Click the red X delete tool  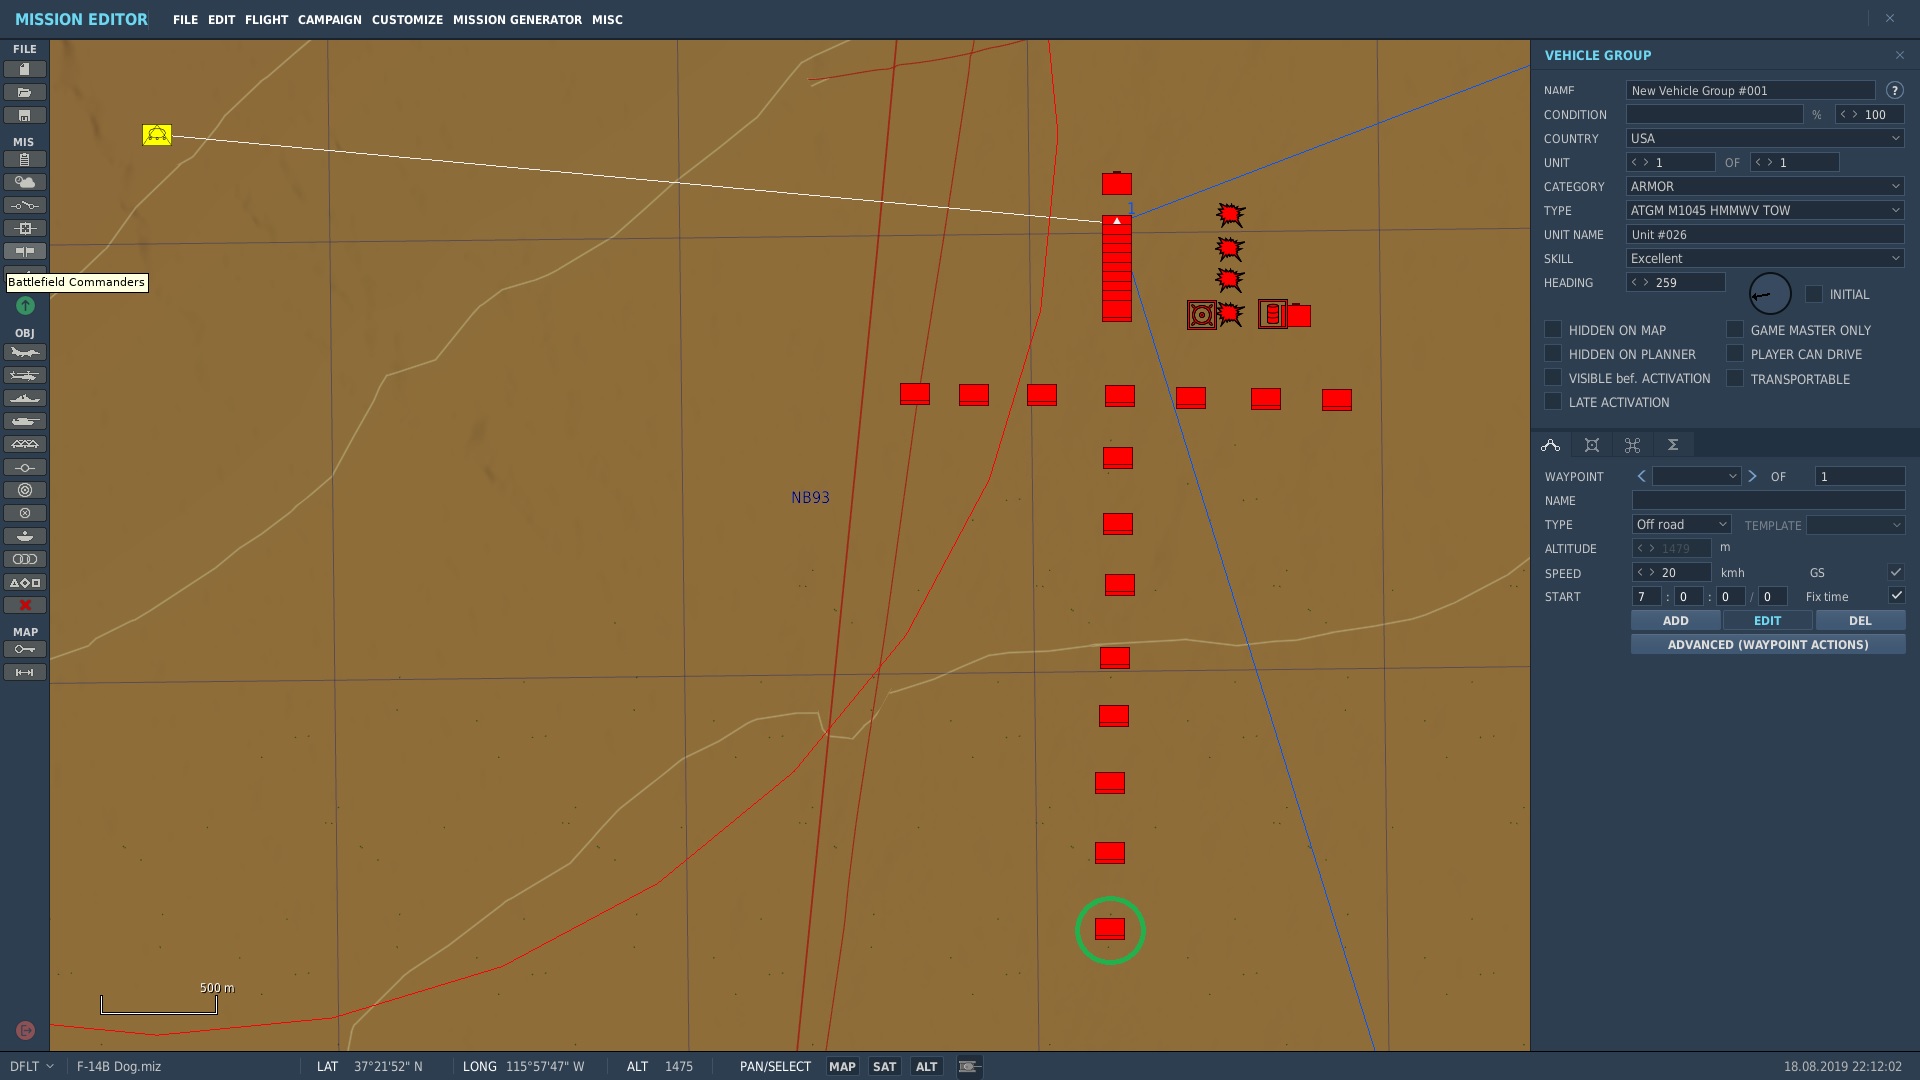pos(25,605)
